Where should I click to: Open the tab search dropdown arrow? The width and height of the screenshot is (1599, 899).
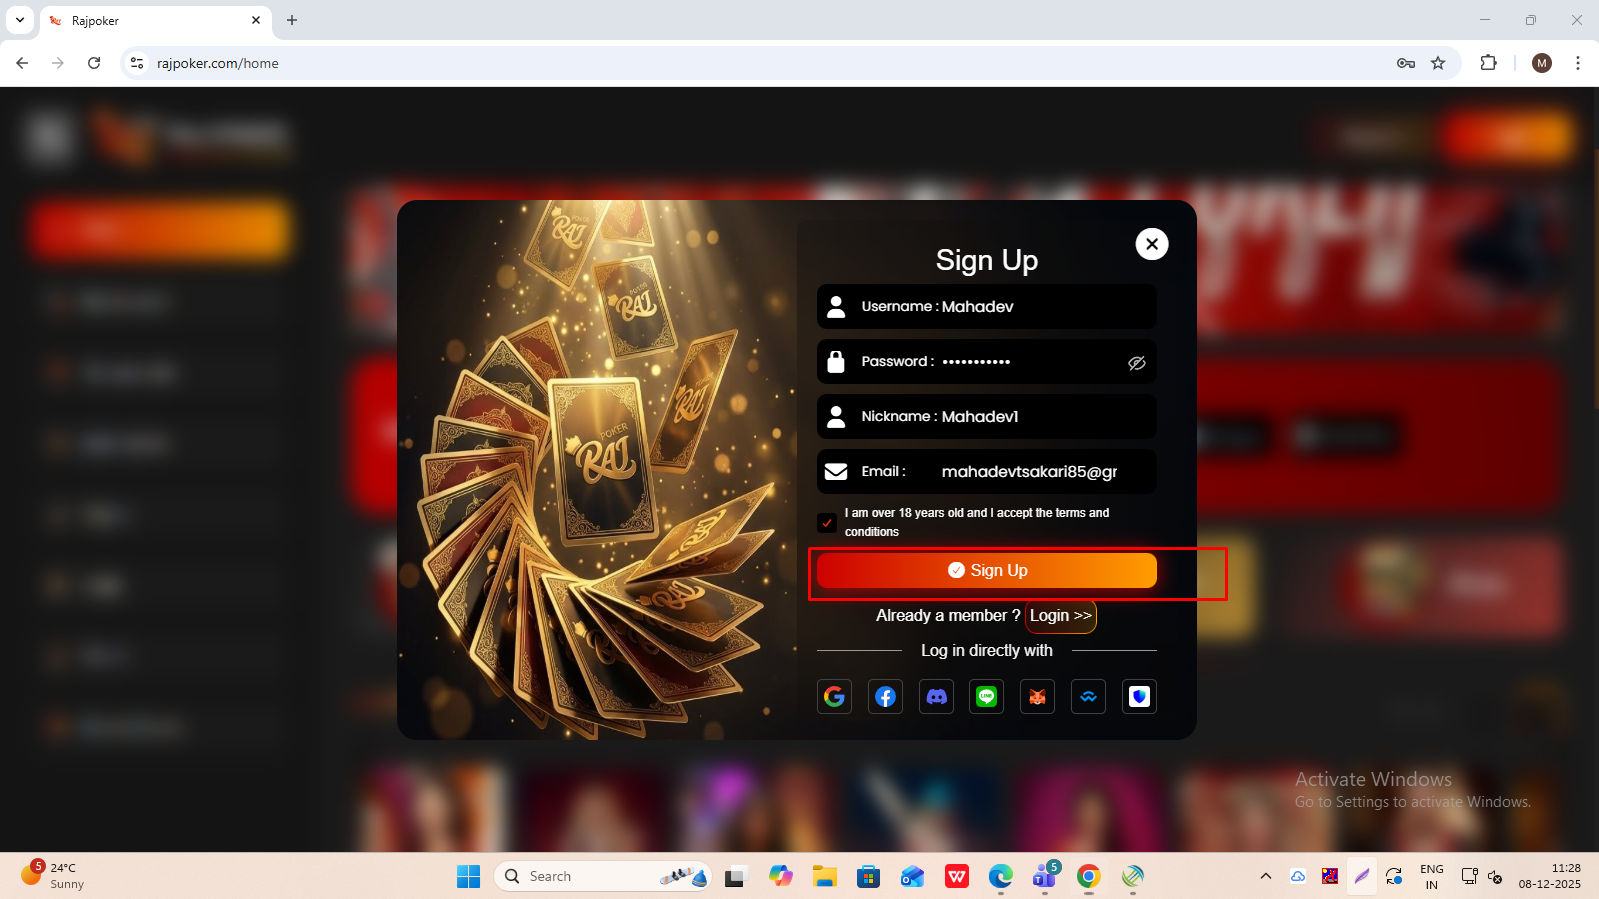(x=20, y=20)
